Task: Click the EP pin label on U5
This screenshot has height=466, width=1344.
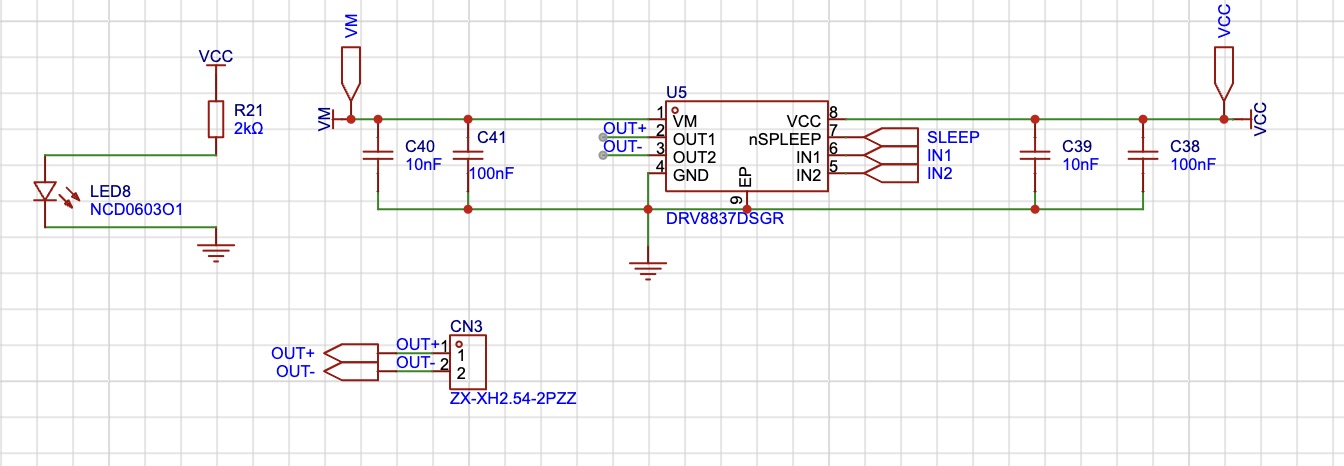Action: [744, 178]
